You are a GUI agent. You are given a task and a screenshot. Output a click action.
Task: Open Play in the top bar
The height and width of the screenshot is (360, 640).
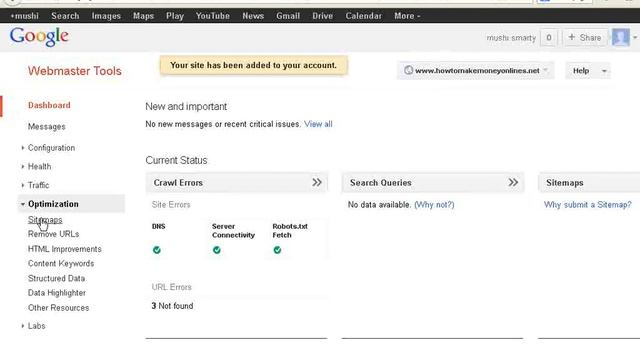175,16
